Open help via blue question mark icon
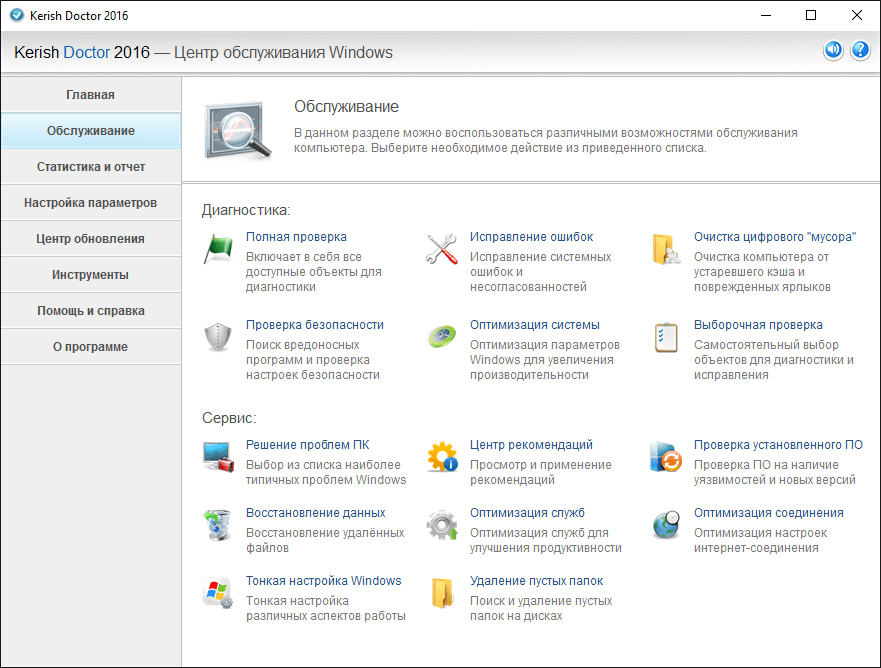The image size is (881, 668). pyautogui.click(x=860, y=51)
